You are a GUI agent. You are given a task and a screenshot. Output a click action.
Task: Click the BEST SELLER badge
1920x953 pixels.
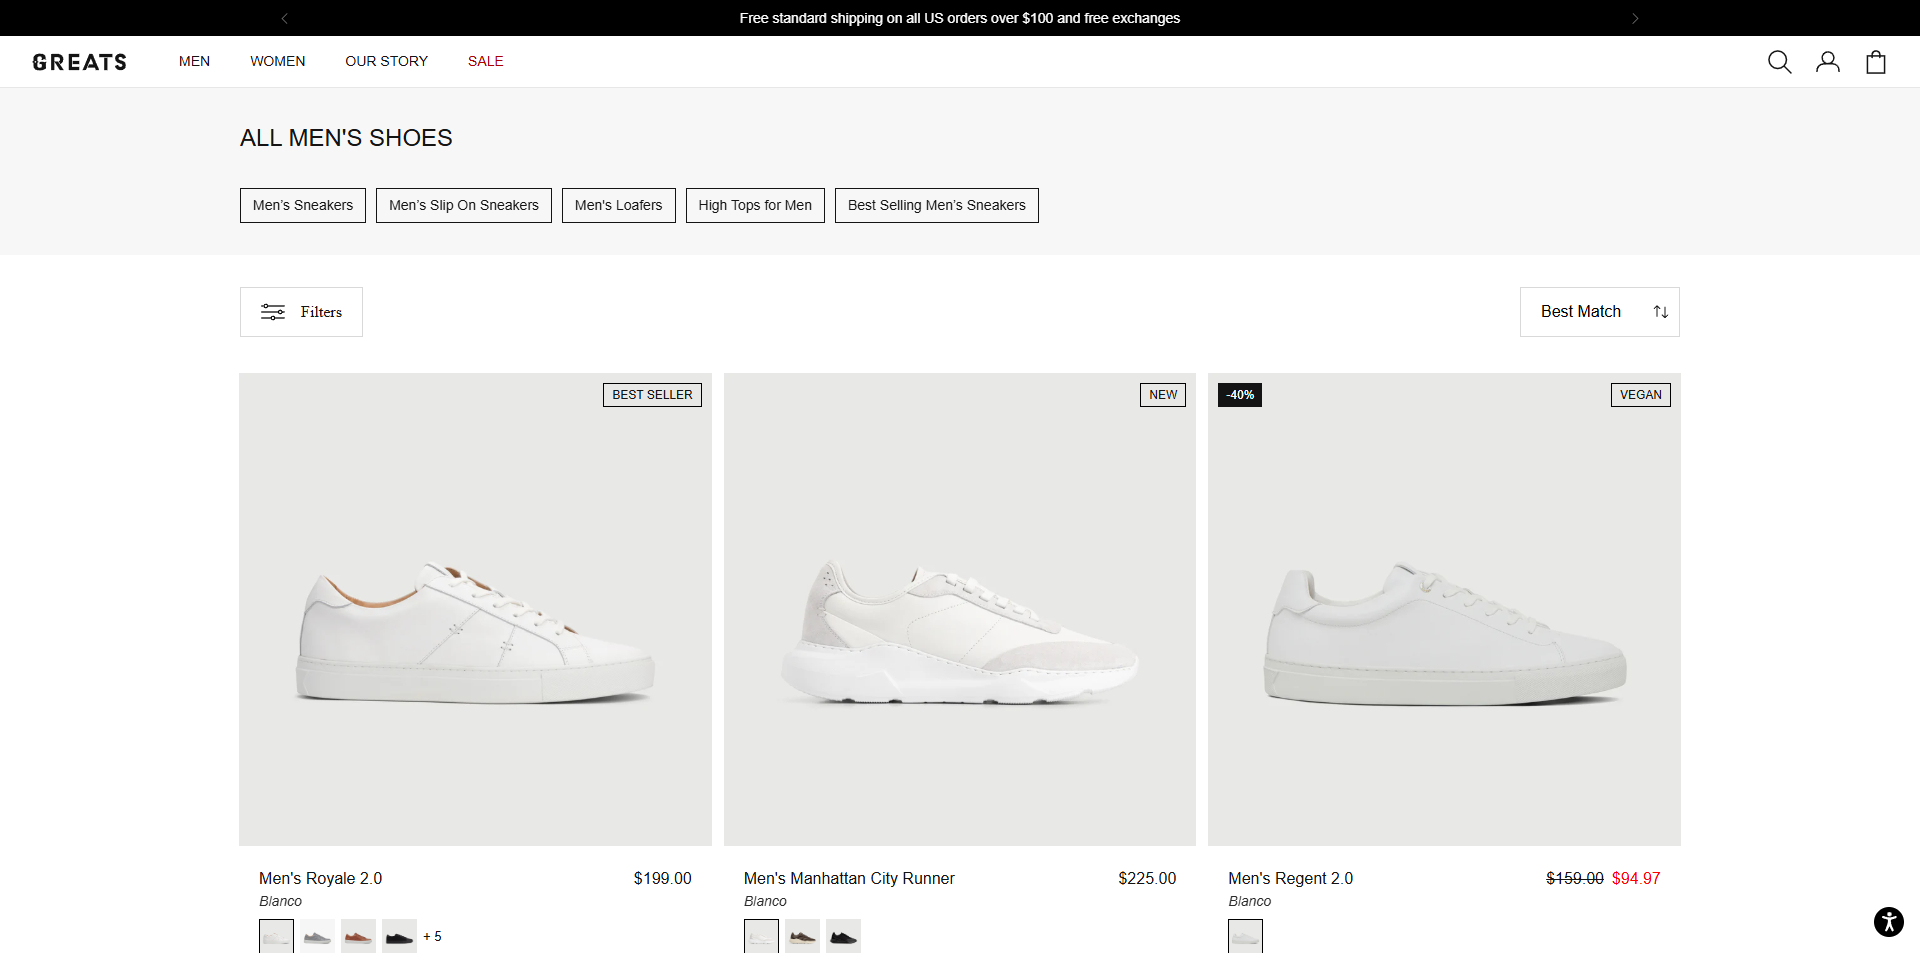point(652,395)
